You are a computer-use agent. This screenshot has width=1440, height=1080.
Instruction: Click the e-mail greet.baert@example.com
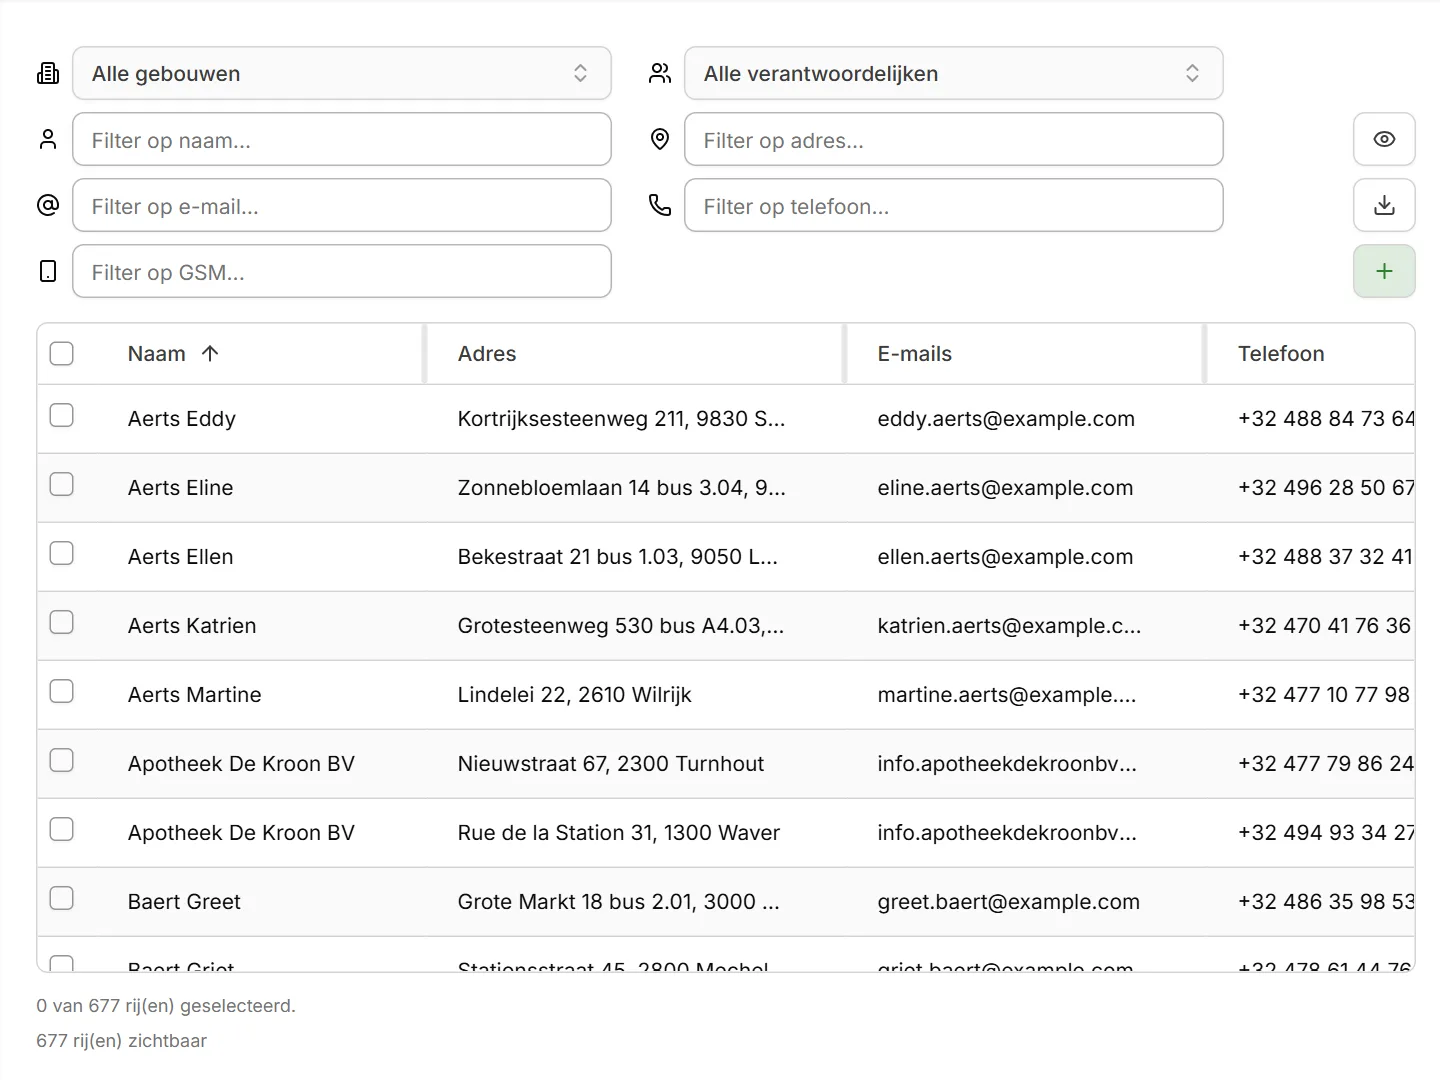[x=1009, y=902]
